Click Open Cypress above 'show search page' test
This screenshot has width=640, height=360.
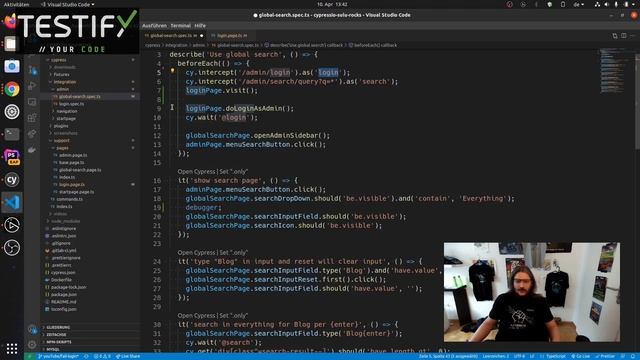196,172
